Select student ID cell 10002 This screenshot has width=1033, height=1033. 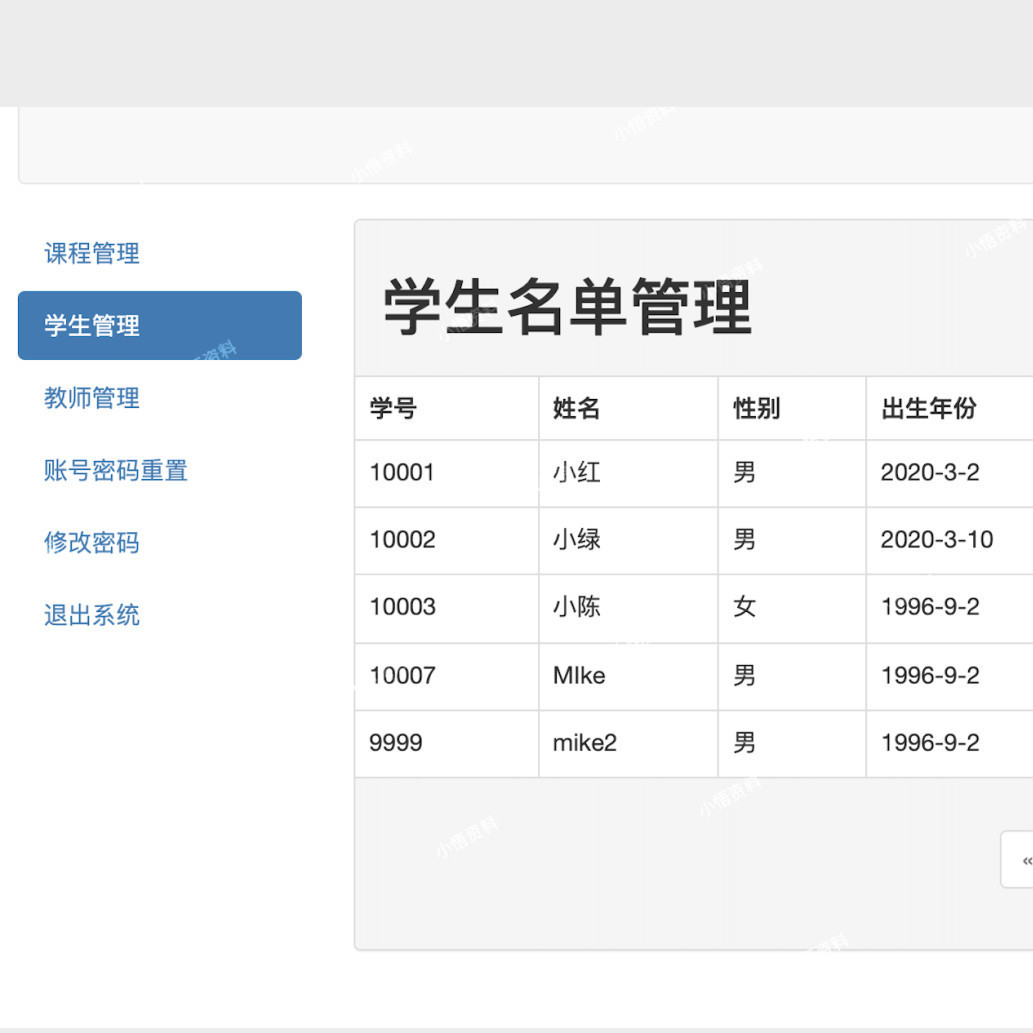pyautogui.click(x=447, y=540)
